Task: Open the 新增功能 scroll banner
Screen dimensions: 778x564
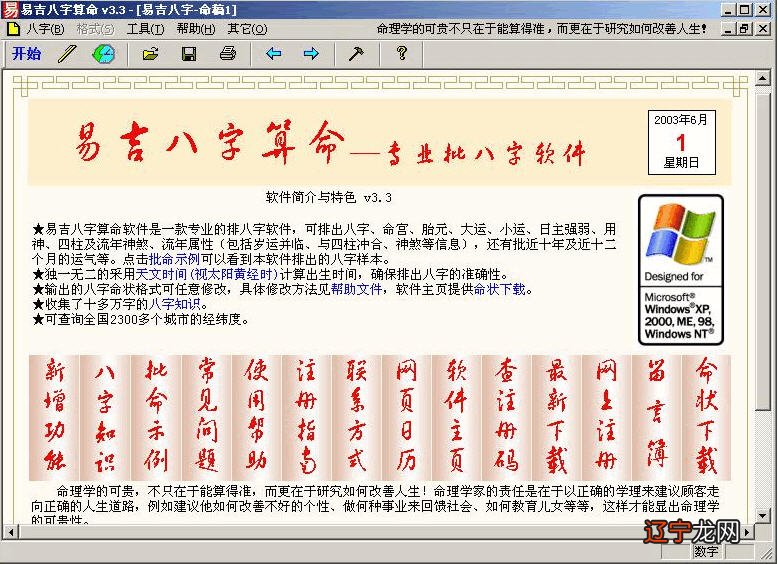Action: (x=54, y=418)
